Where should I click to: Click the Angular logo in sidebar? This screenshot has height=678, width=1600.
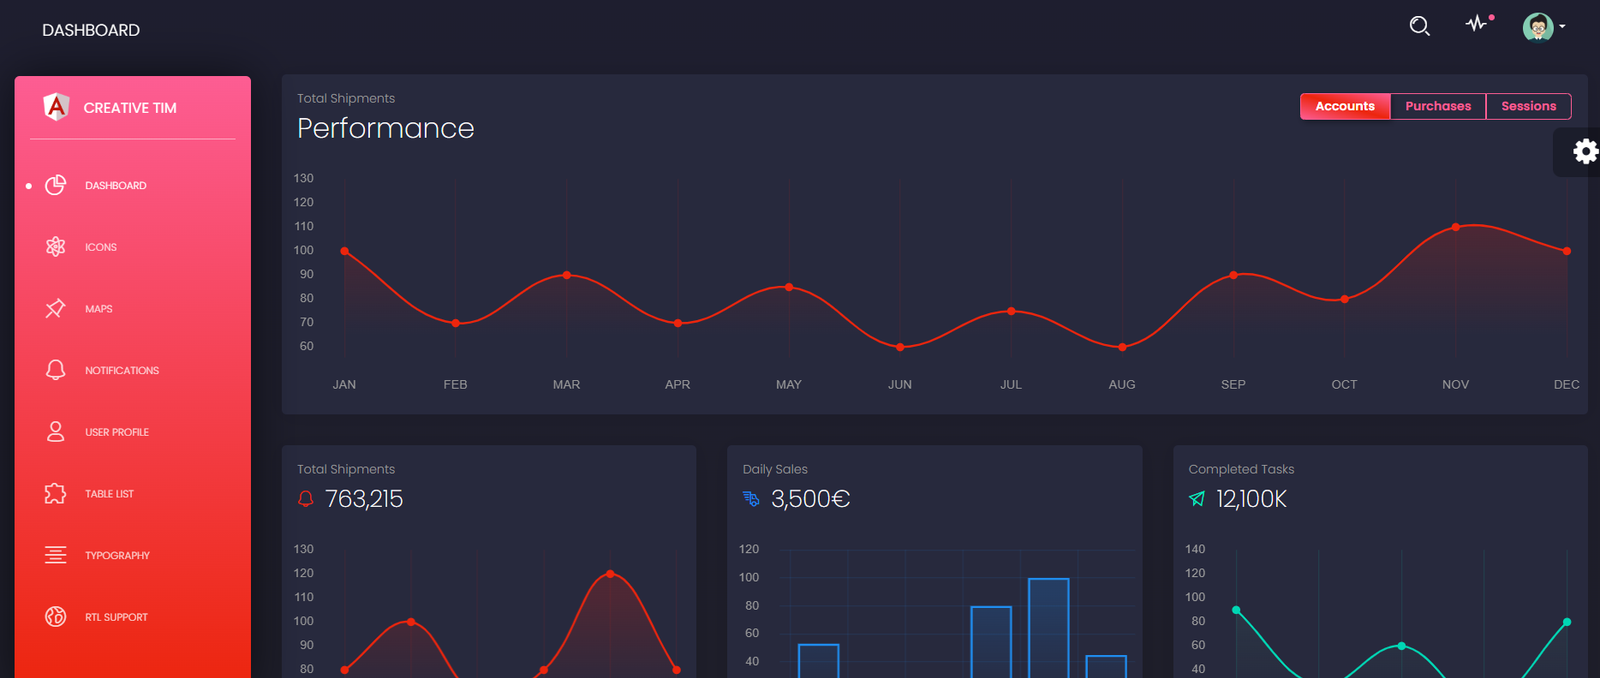coord(57,106)
